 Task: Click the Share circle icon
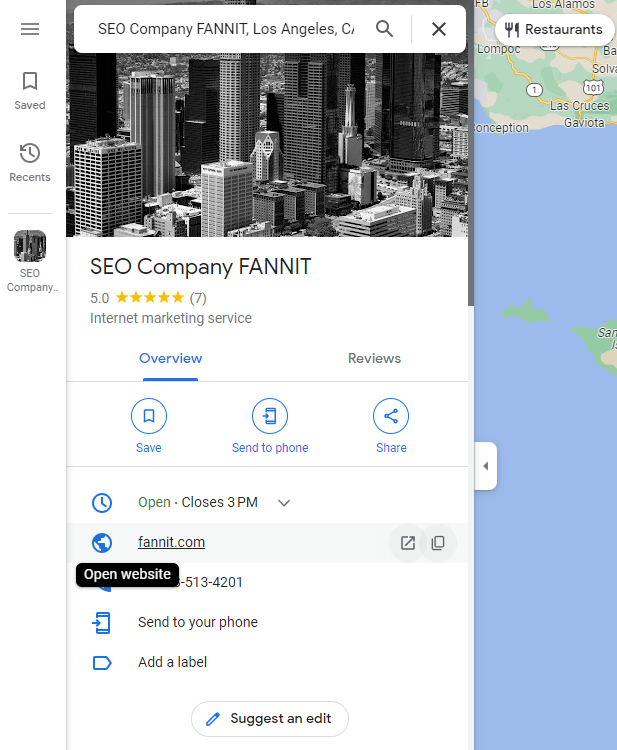pos(391,416)
